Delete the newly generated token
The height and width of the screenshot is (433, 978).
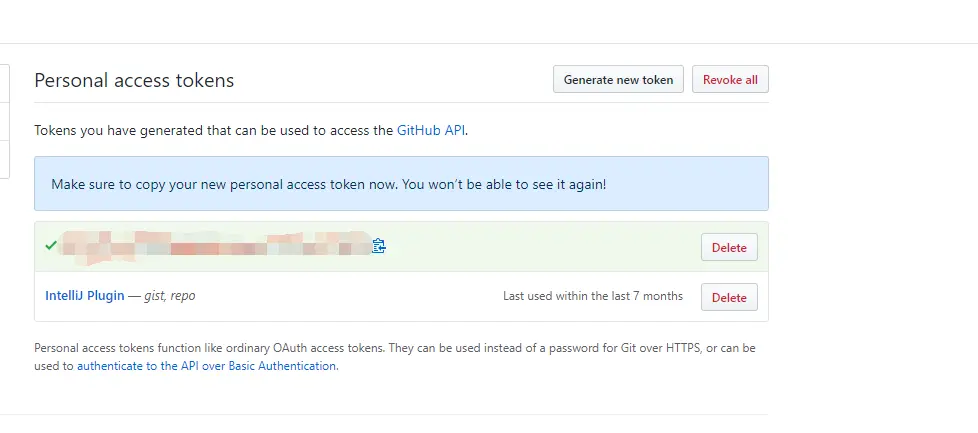click(x=729, y=247)
